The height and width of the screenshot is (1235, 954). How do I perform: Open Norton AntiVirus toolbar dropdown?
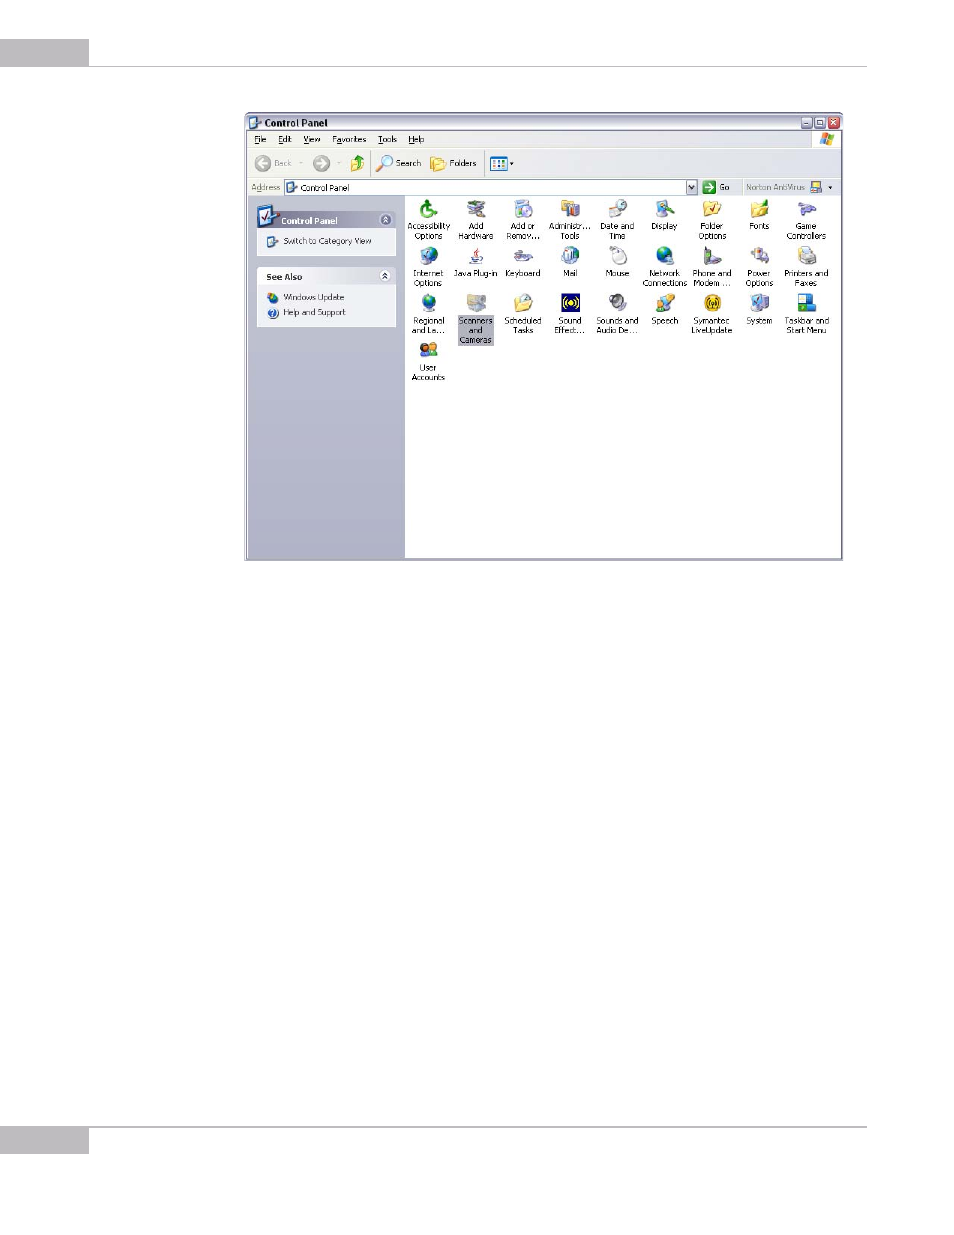[x=829, y=187]
